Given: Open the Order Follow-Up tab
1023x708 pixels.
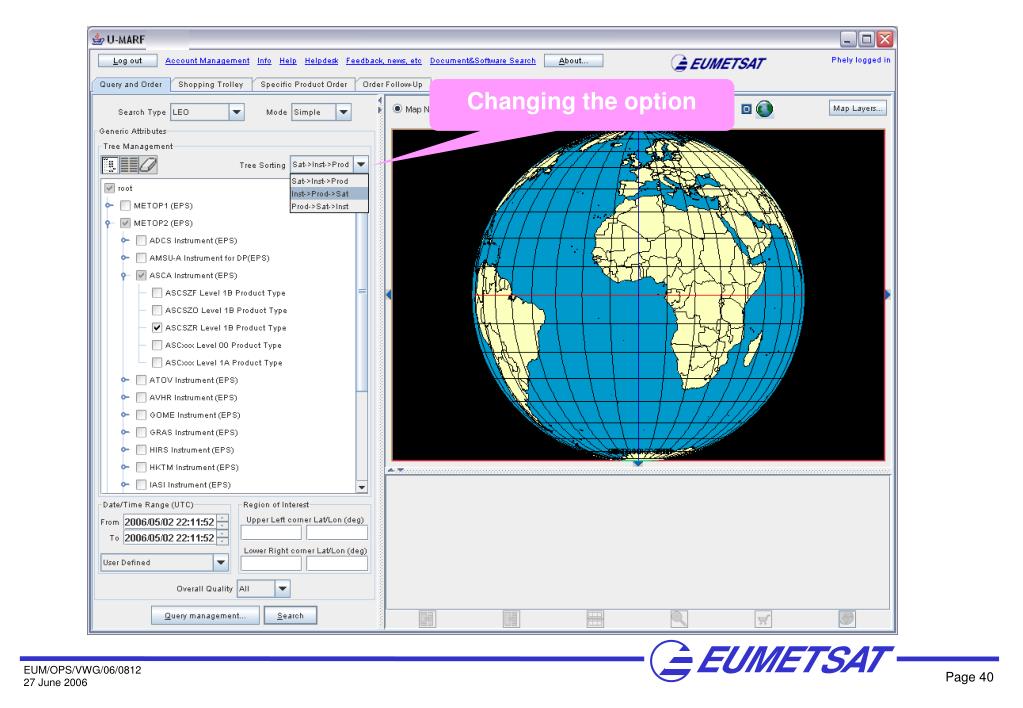Looking at the screenshot, I should coord(392,85).
